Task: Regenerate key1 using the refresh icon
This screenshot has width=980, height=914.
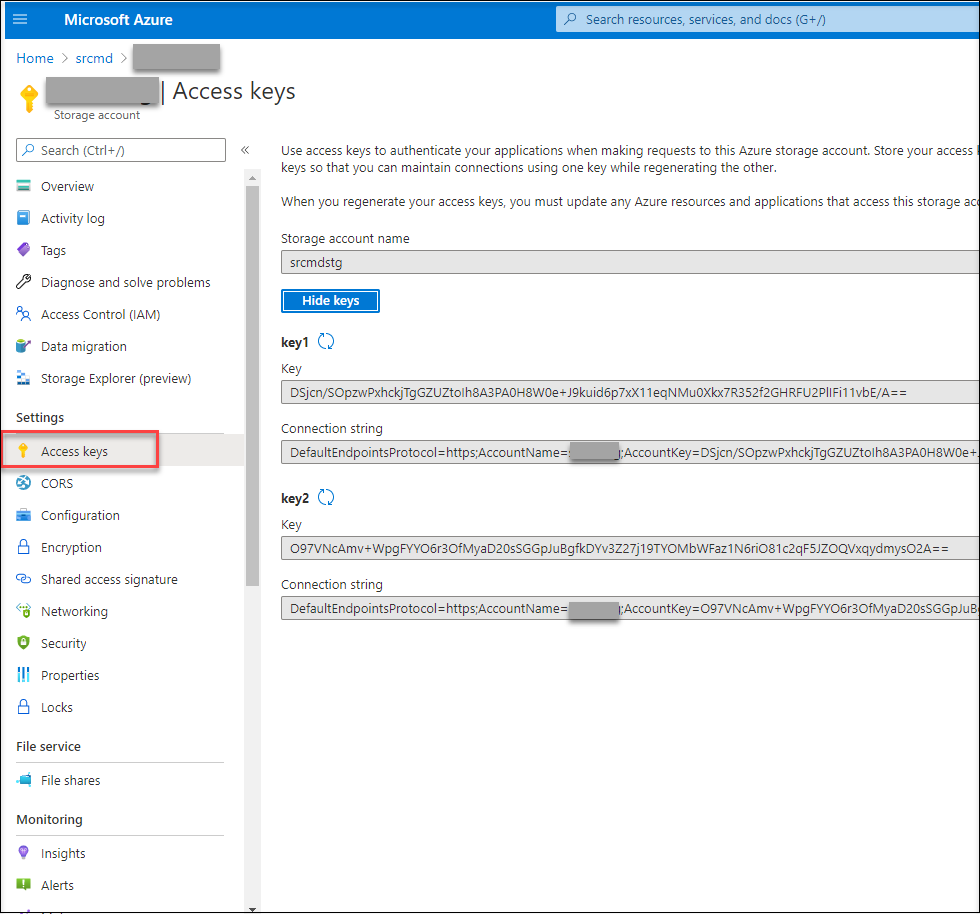Action: click(x=326, y=341)
